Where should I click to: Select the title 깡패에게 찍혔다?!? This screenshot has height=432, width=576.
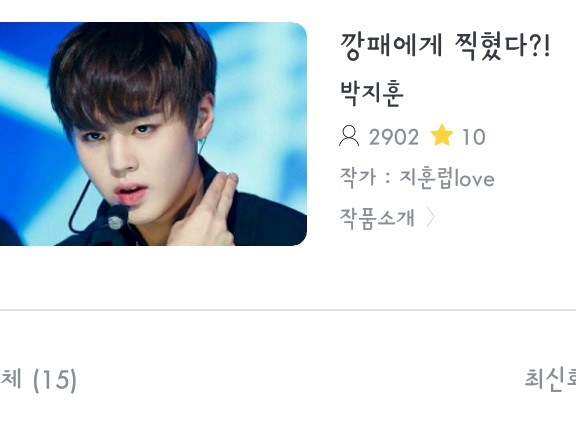tap(445, 46)
